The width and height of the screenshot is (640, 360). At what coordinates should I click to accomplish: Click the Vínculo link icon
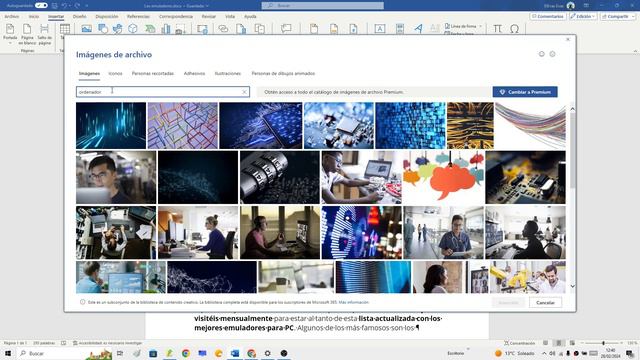pos(223,29)
